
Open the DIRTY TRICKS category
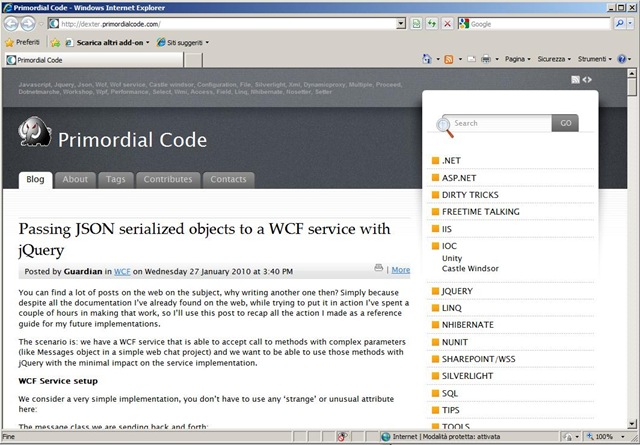(470, 195)
